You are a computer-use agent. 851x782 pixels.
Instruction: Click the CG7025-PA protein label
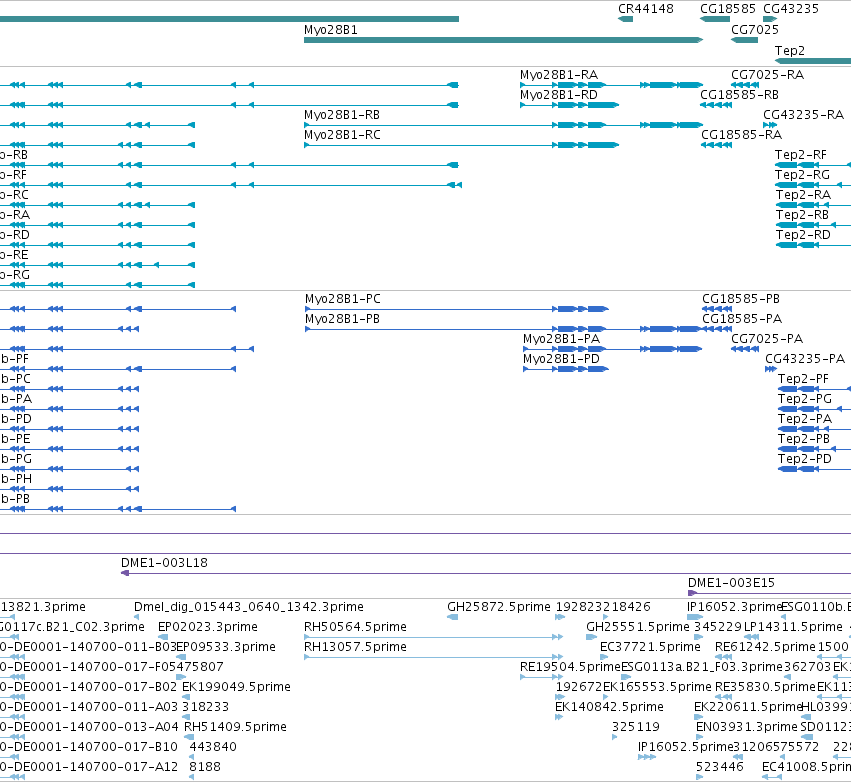pyautogui.click(x=767, y=339)
